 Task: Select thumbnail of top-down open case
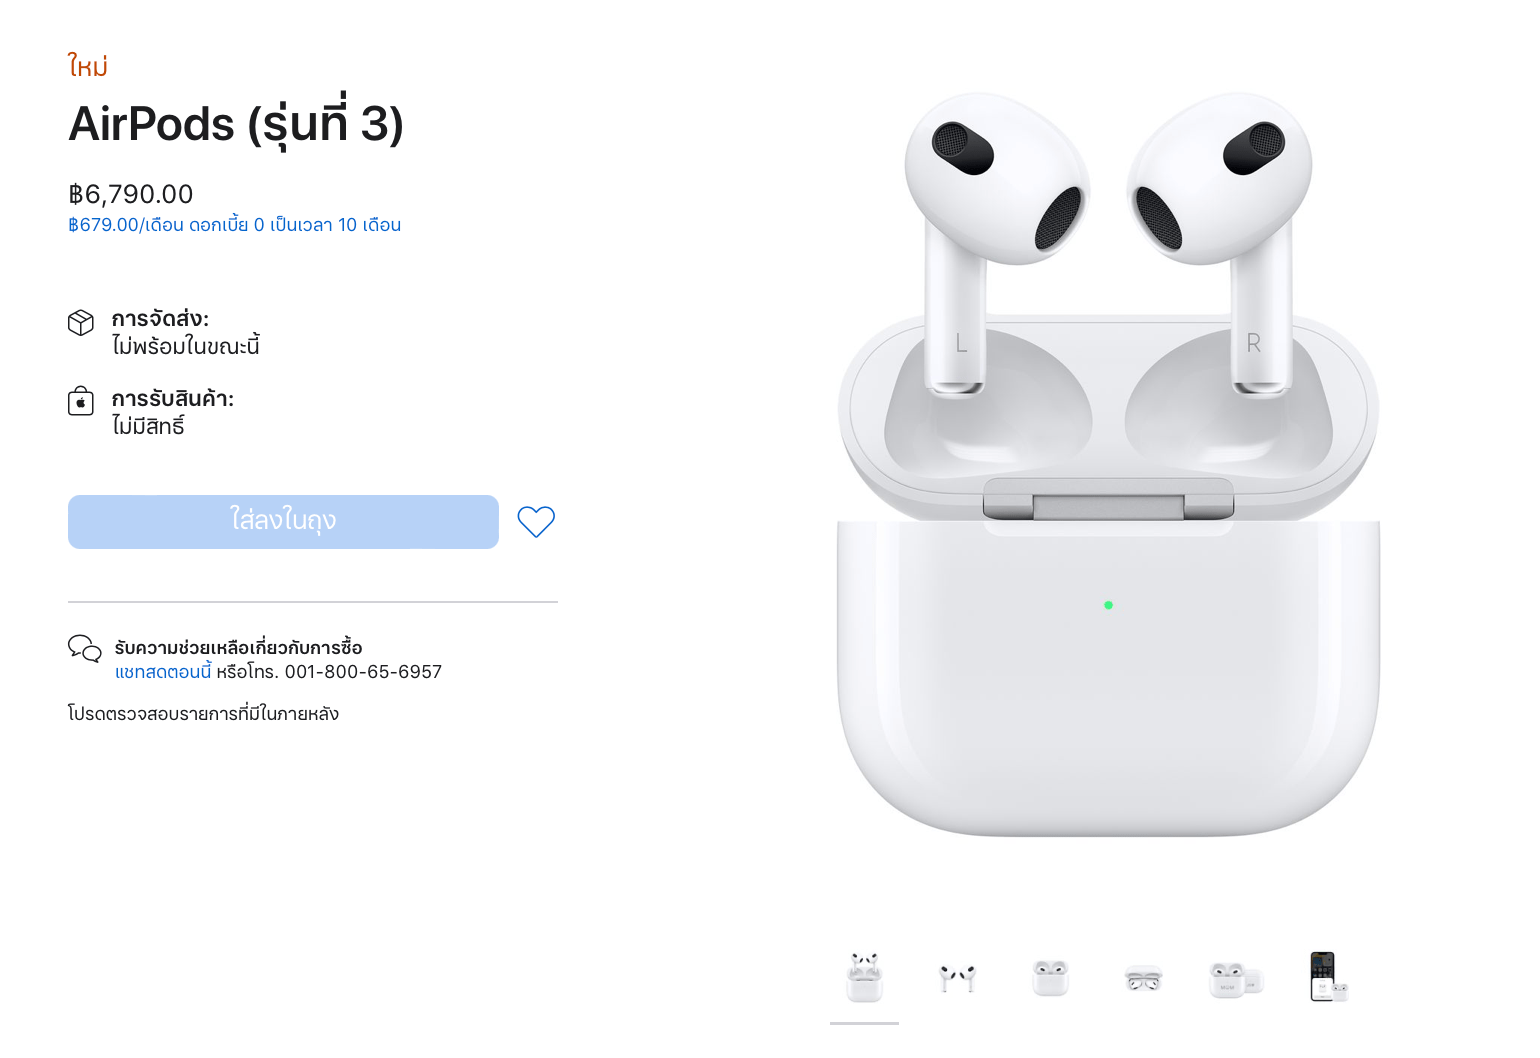[x=1143, y=978]
